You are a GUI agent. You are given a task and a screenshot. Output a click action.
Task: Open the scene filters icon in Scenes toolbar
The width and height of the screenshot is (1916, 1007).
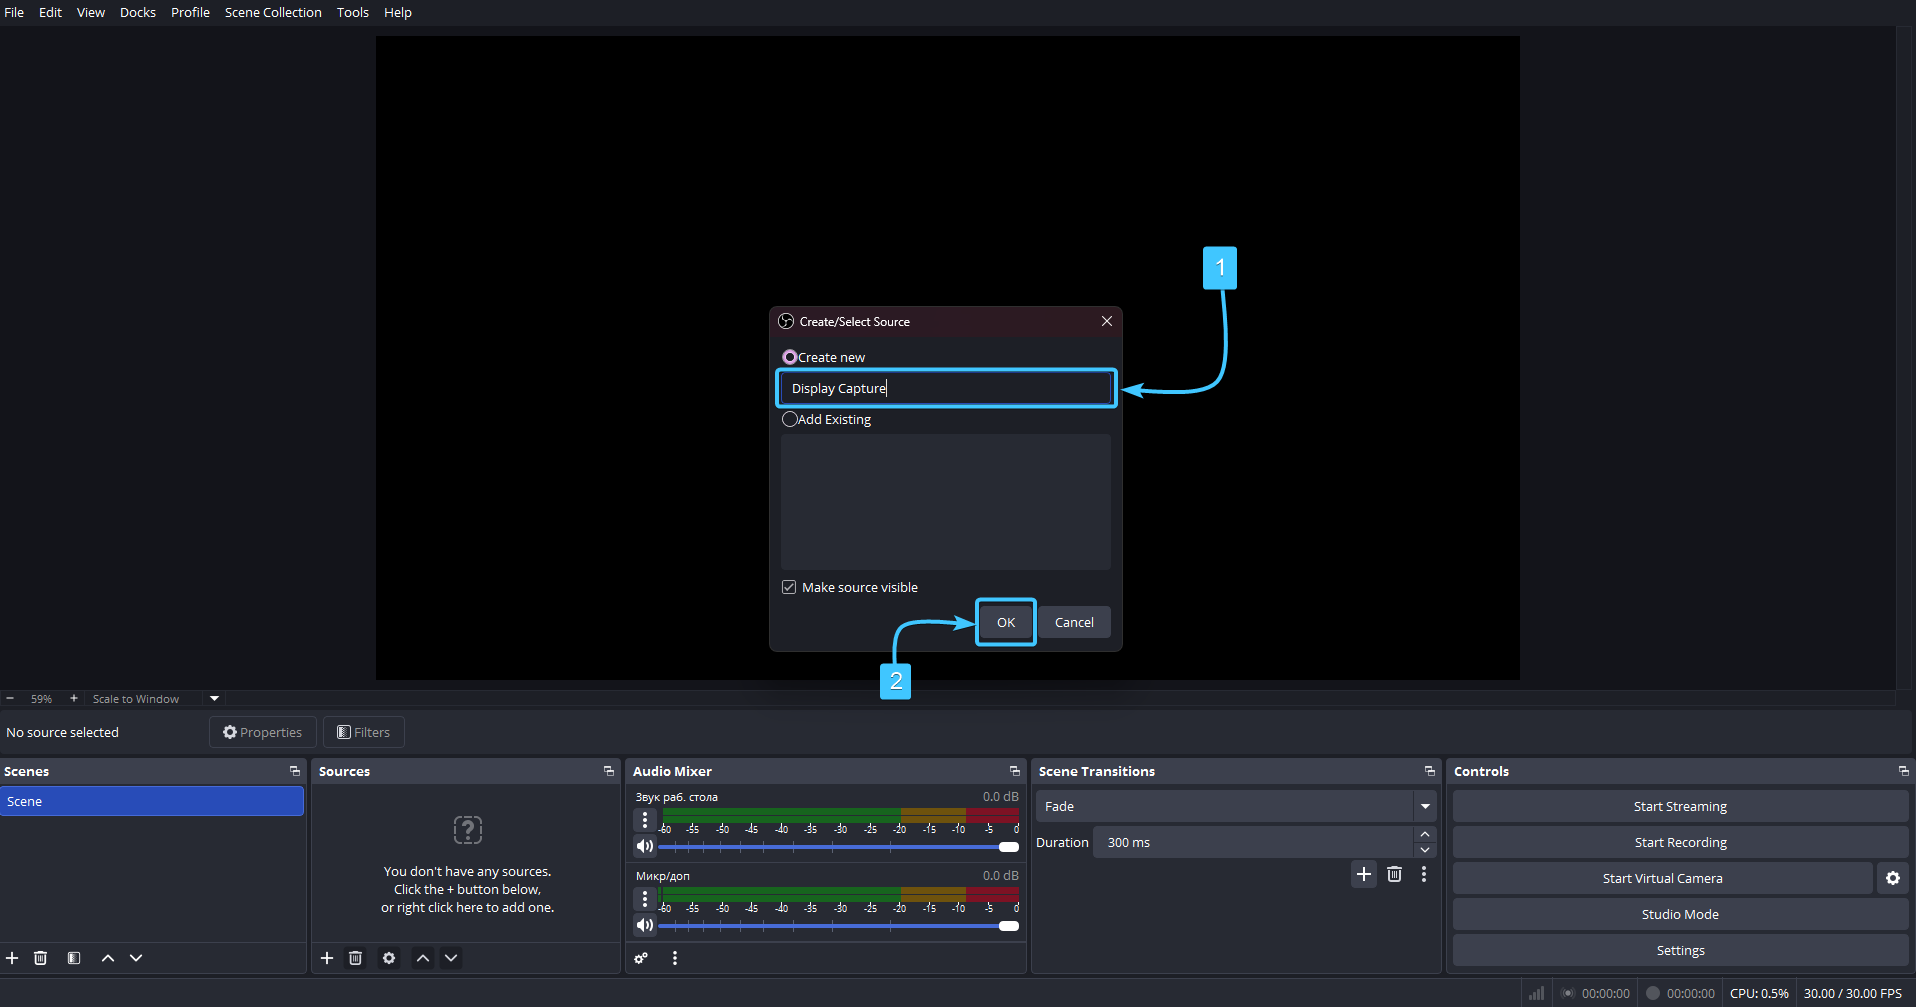tap(74, 958)
